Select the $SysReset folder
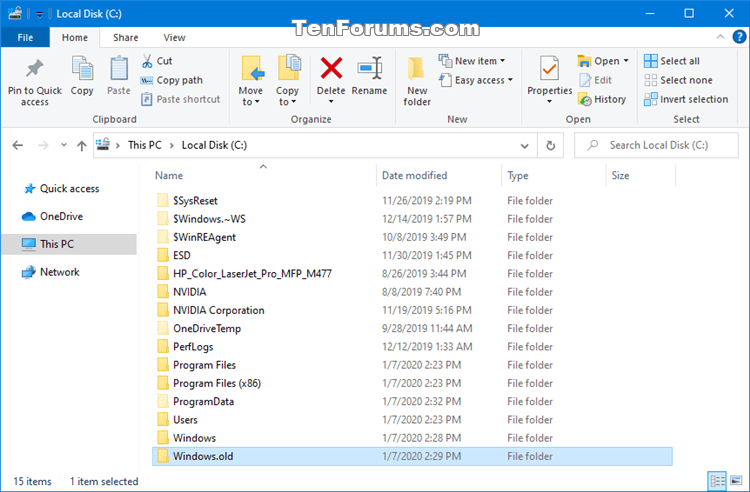 point(412,201)
